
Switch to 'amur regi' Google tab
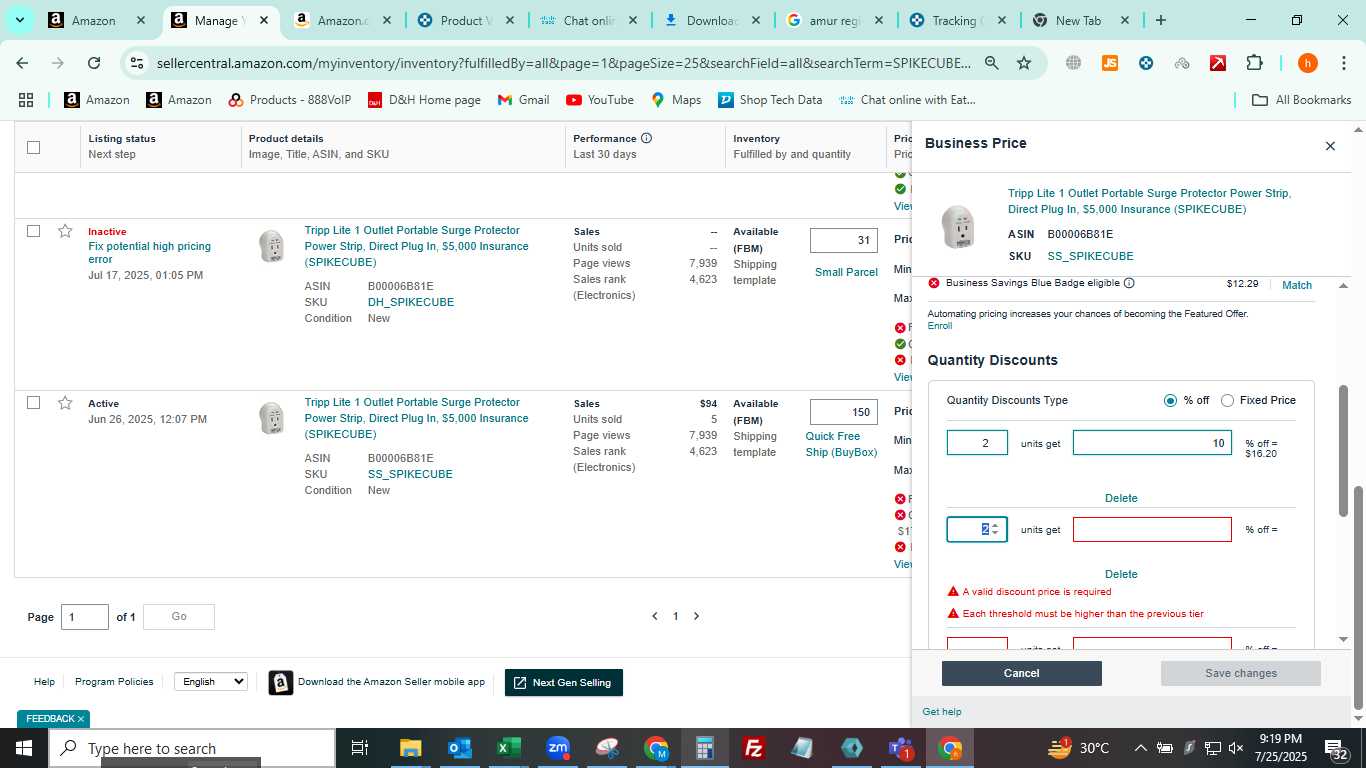[x=835, y=20]
